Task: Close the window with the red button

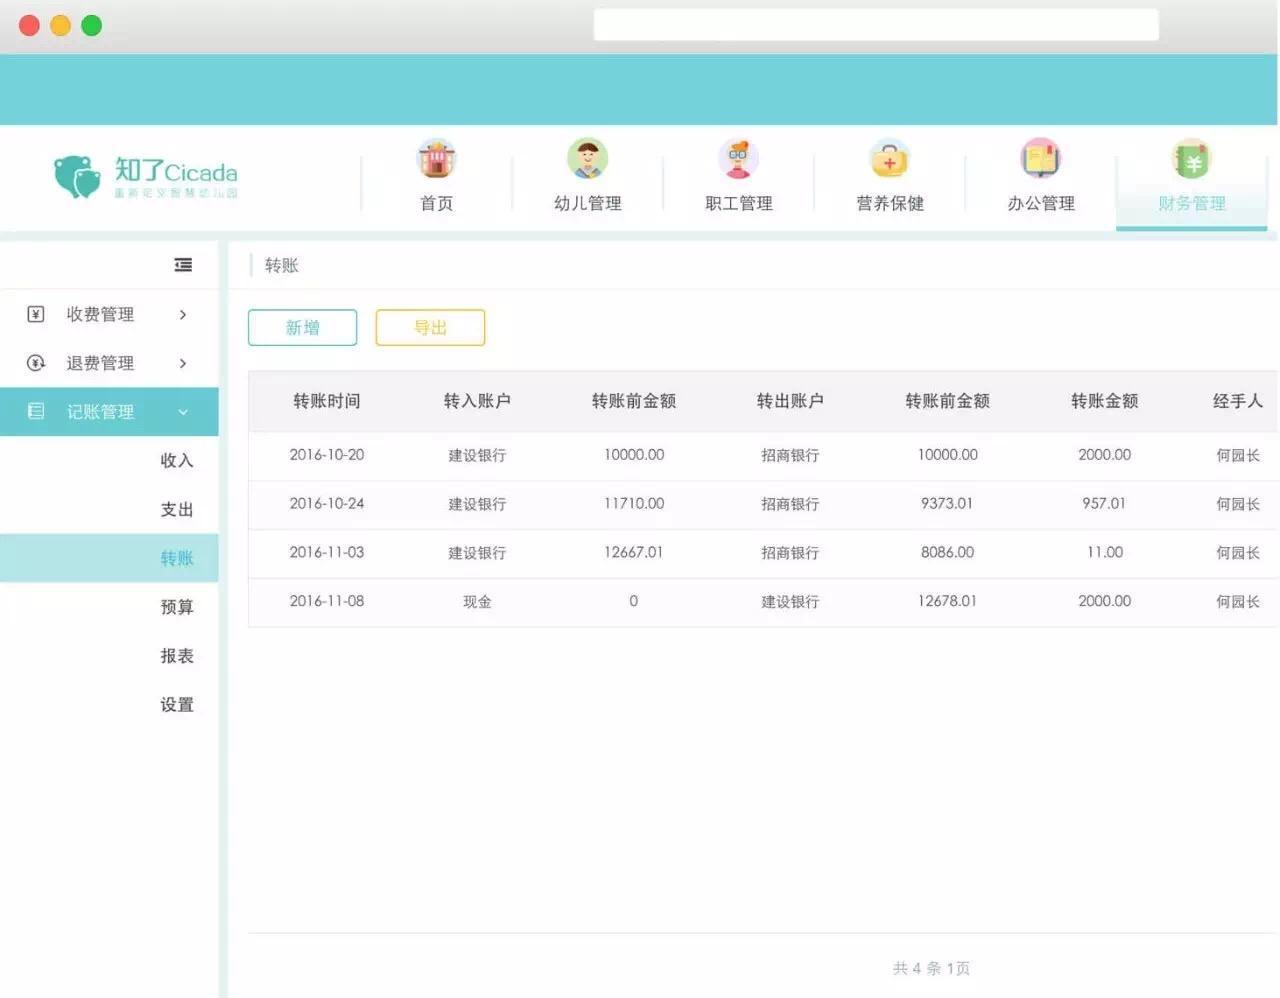Action: [x=30, y=26]
